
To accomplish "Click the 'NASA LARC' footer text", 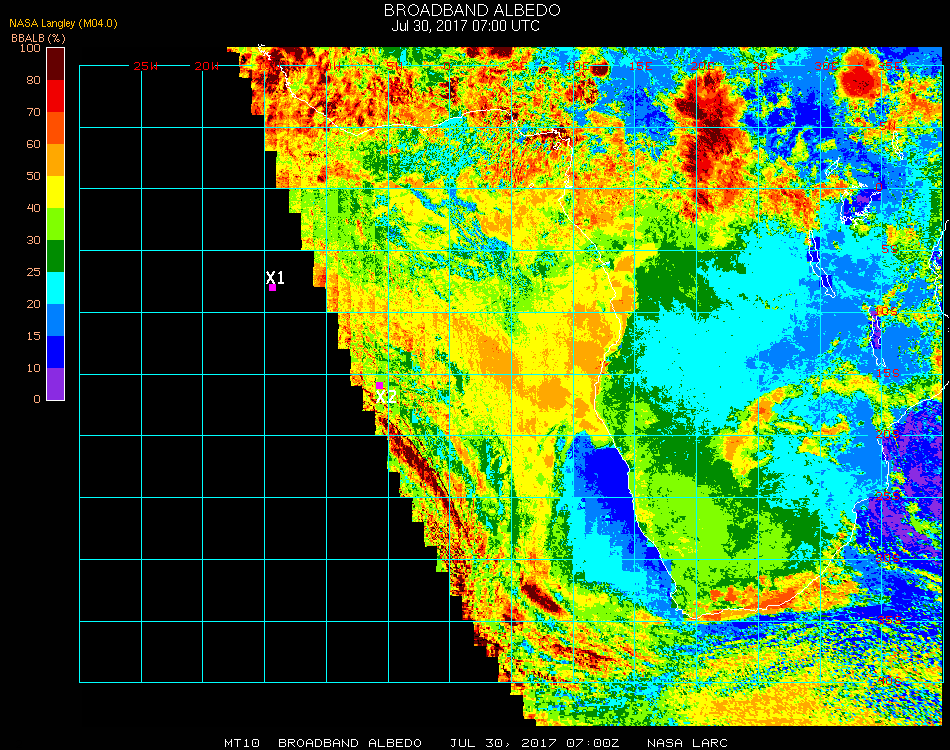I will click(x=687, y=743).
